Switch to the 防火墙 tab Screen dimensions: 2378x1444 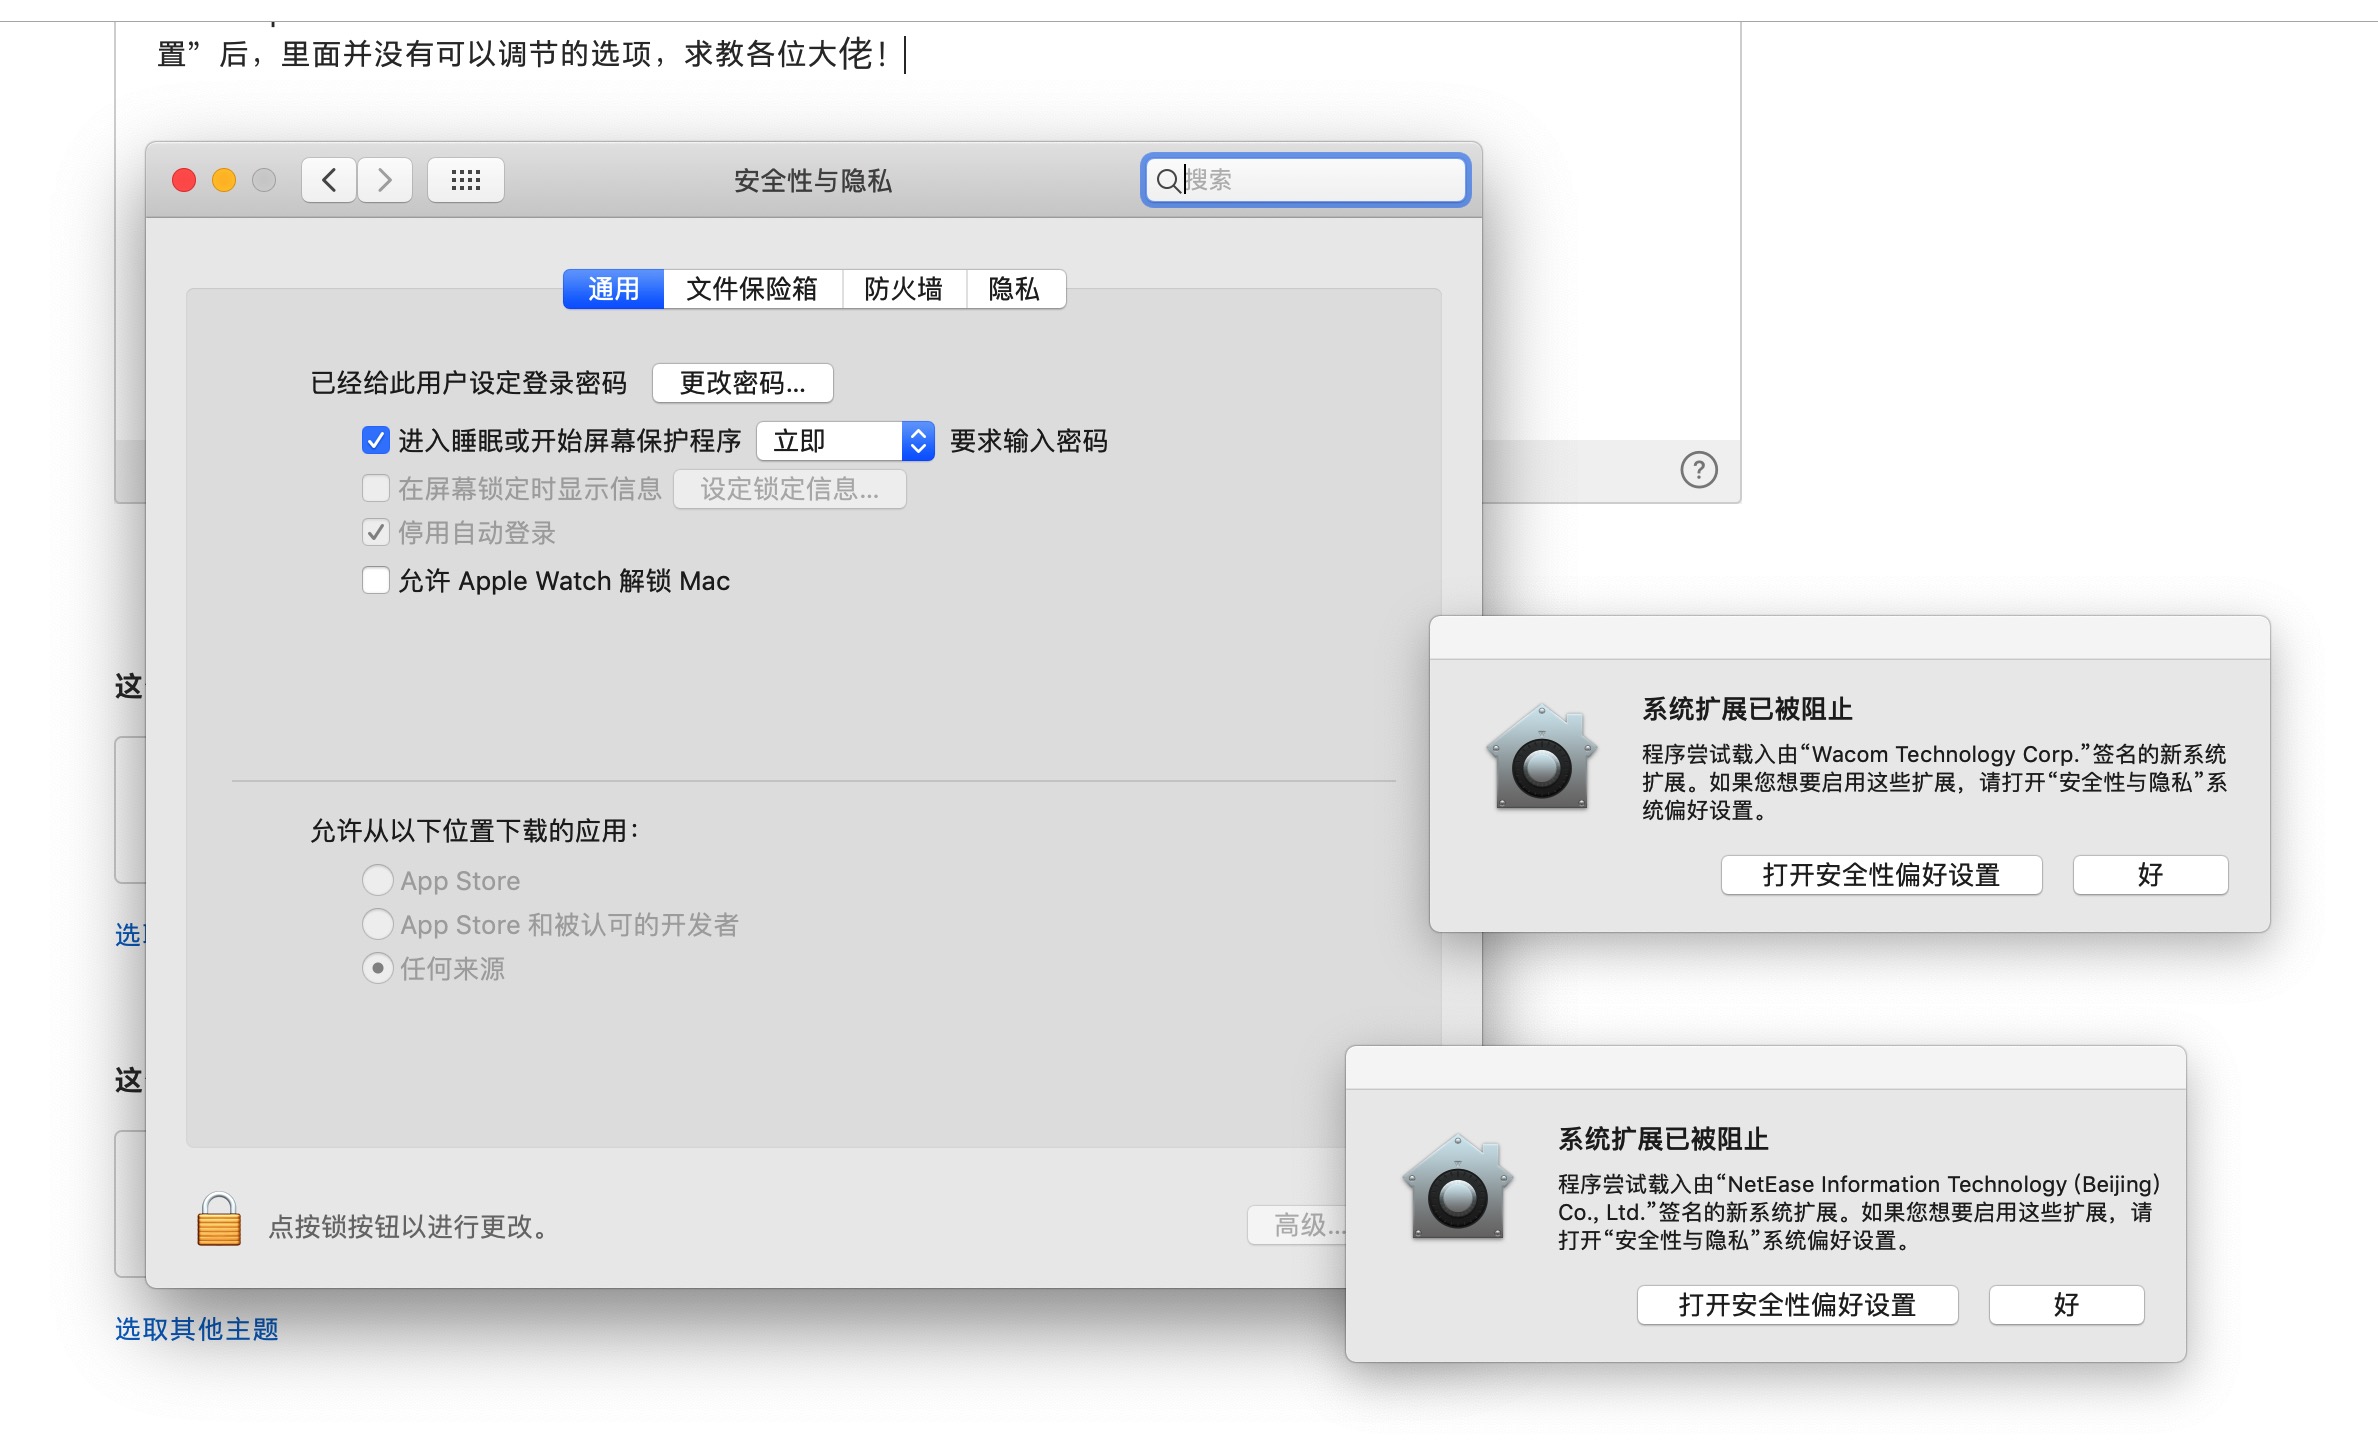(904, 289)
